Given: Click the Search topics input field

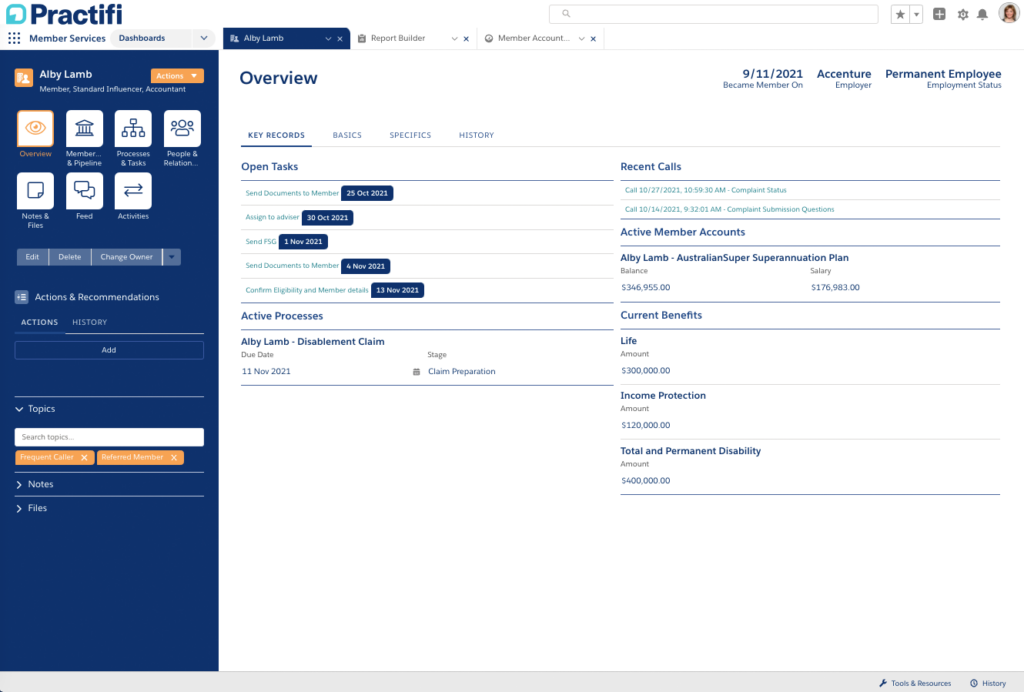Looking at the screenshot, I should [x=109, y=437].
